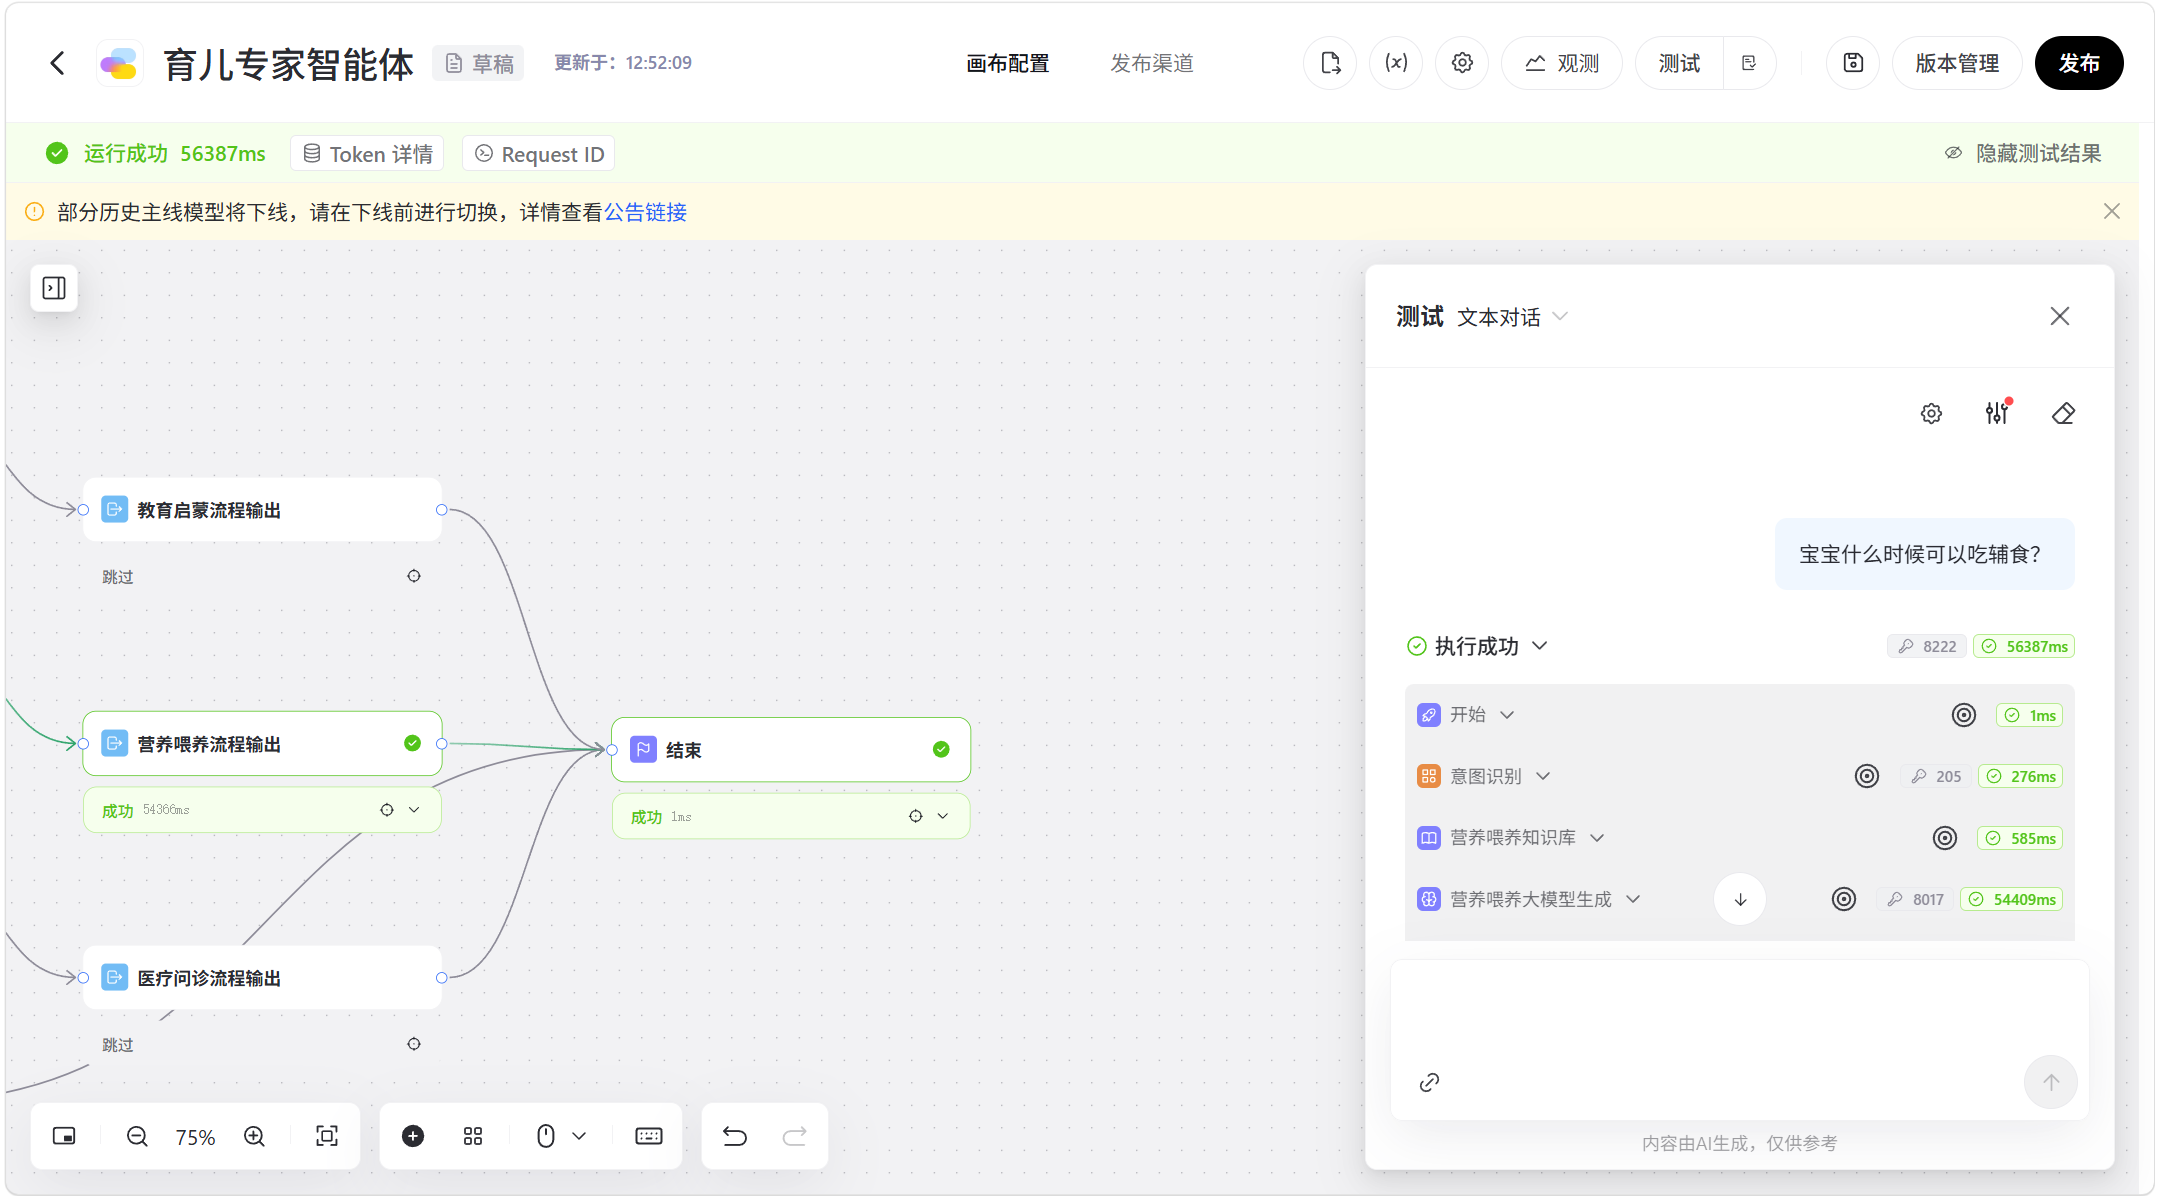Auto-arrange nodes grid icon
Viewport: 2160px width, 1200px height.
[x=473, y=1136]
